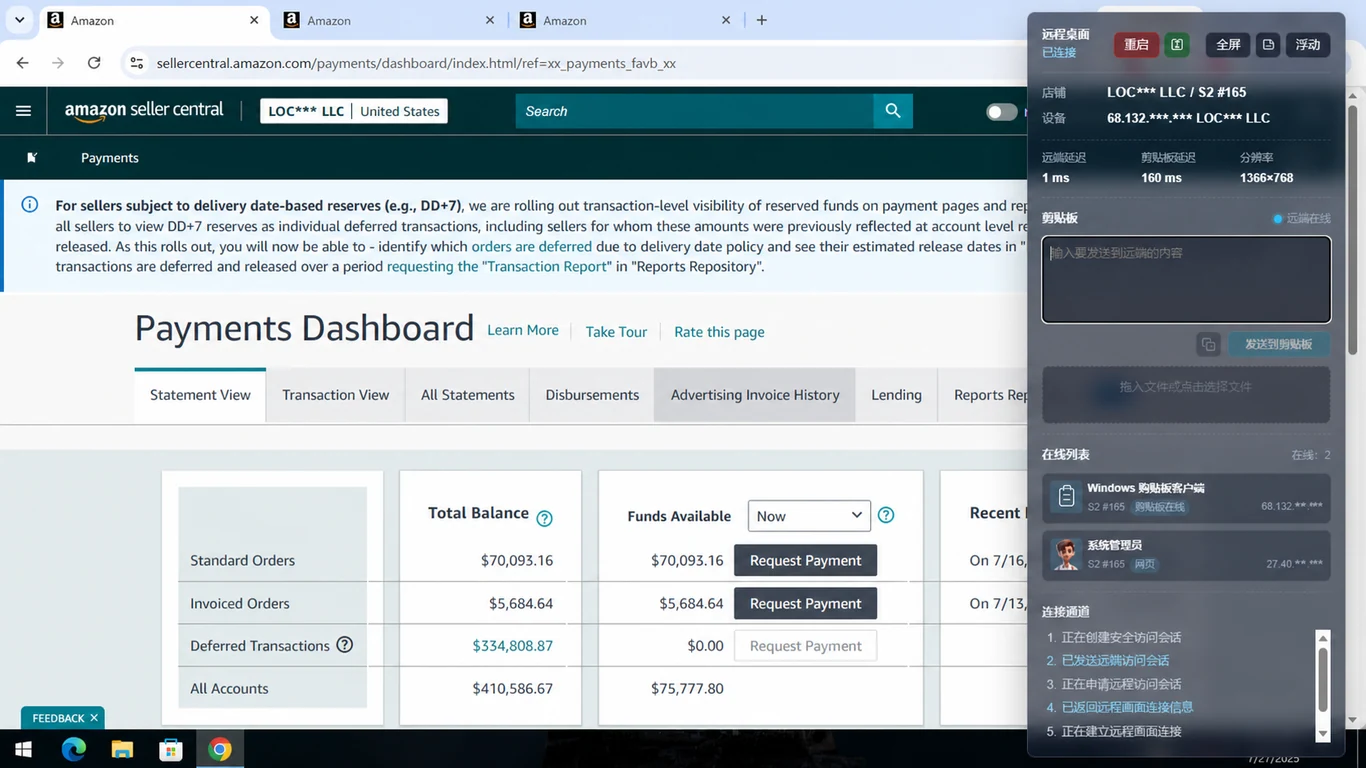Click the file drop zone below 发送到剪贴板
Viewport: 1366px width, 768px height.
point(1186,394)
